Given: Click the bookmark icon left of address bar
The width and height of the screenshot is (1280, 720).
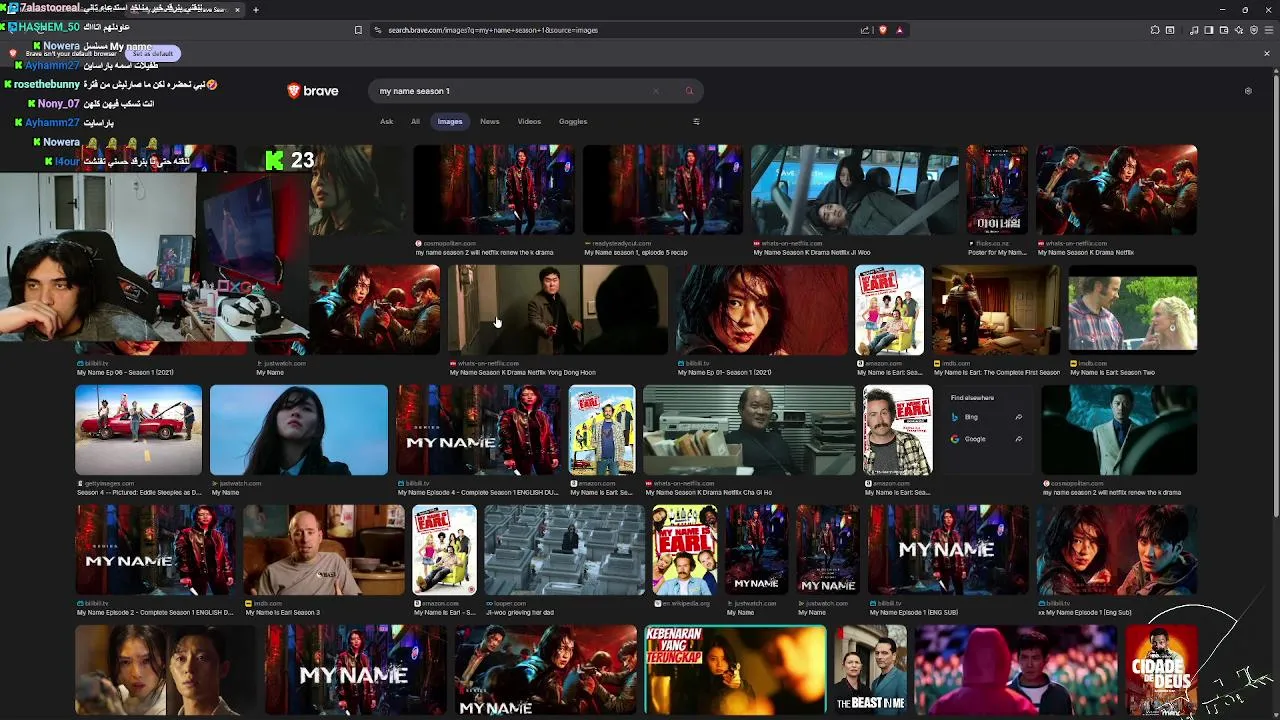Looking at the screenshot, I should [x=358, y=30].
